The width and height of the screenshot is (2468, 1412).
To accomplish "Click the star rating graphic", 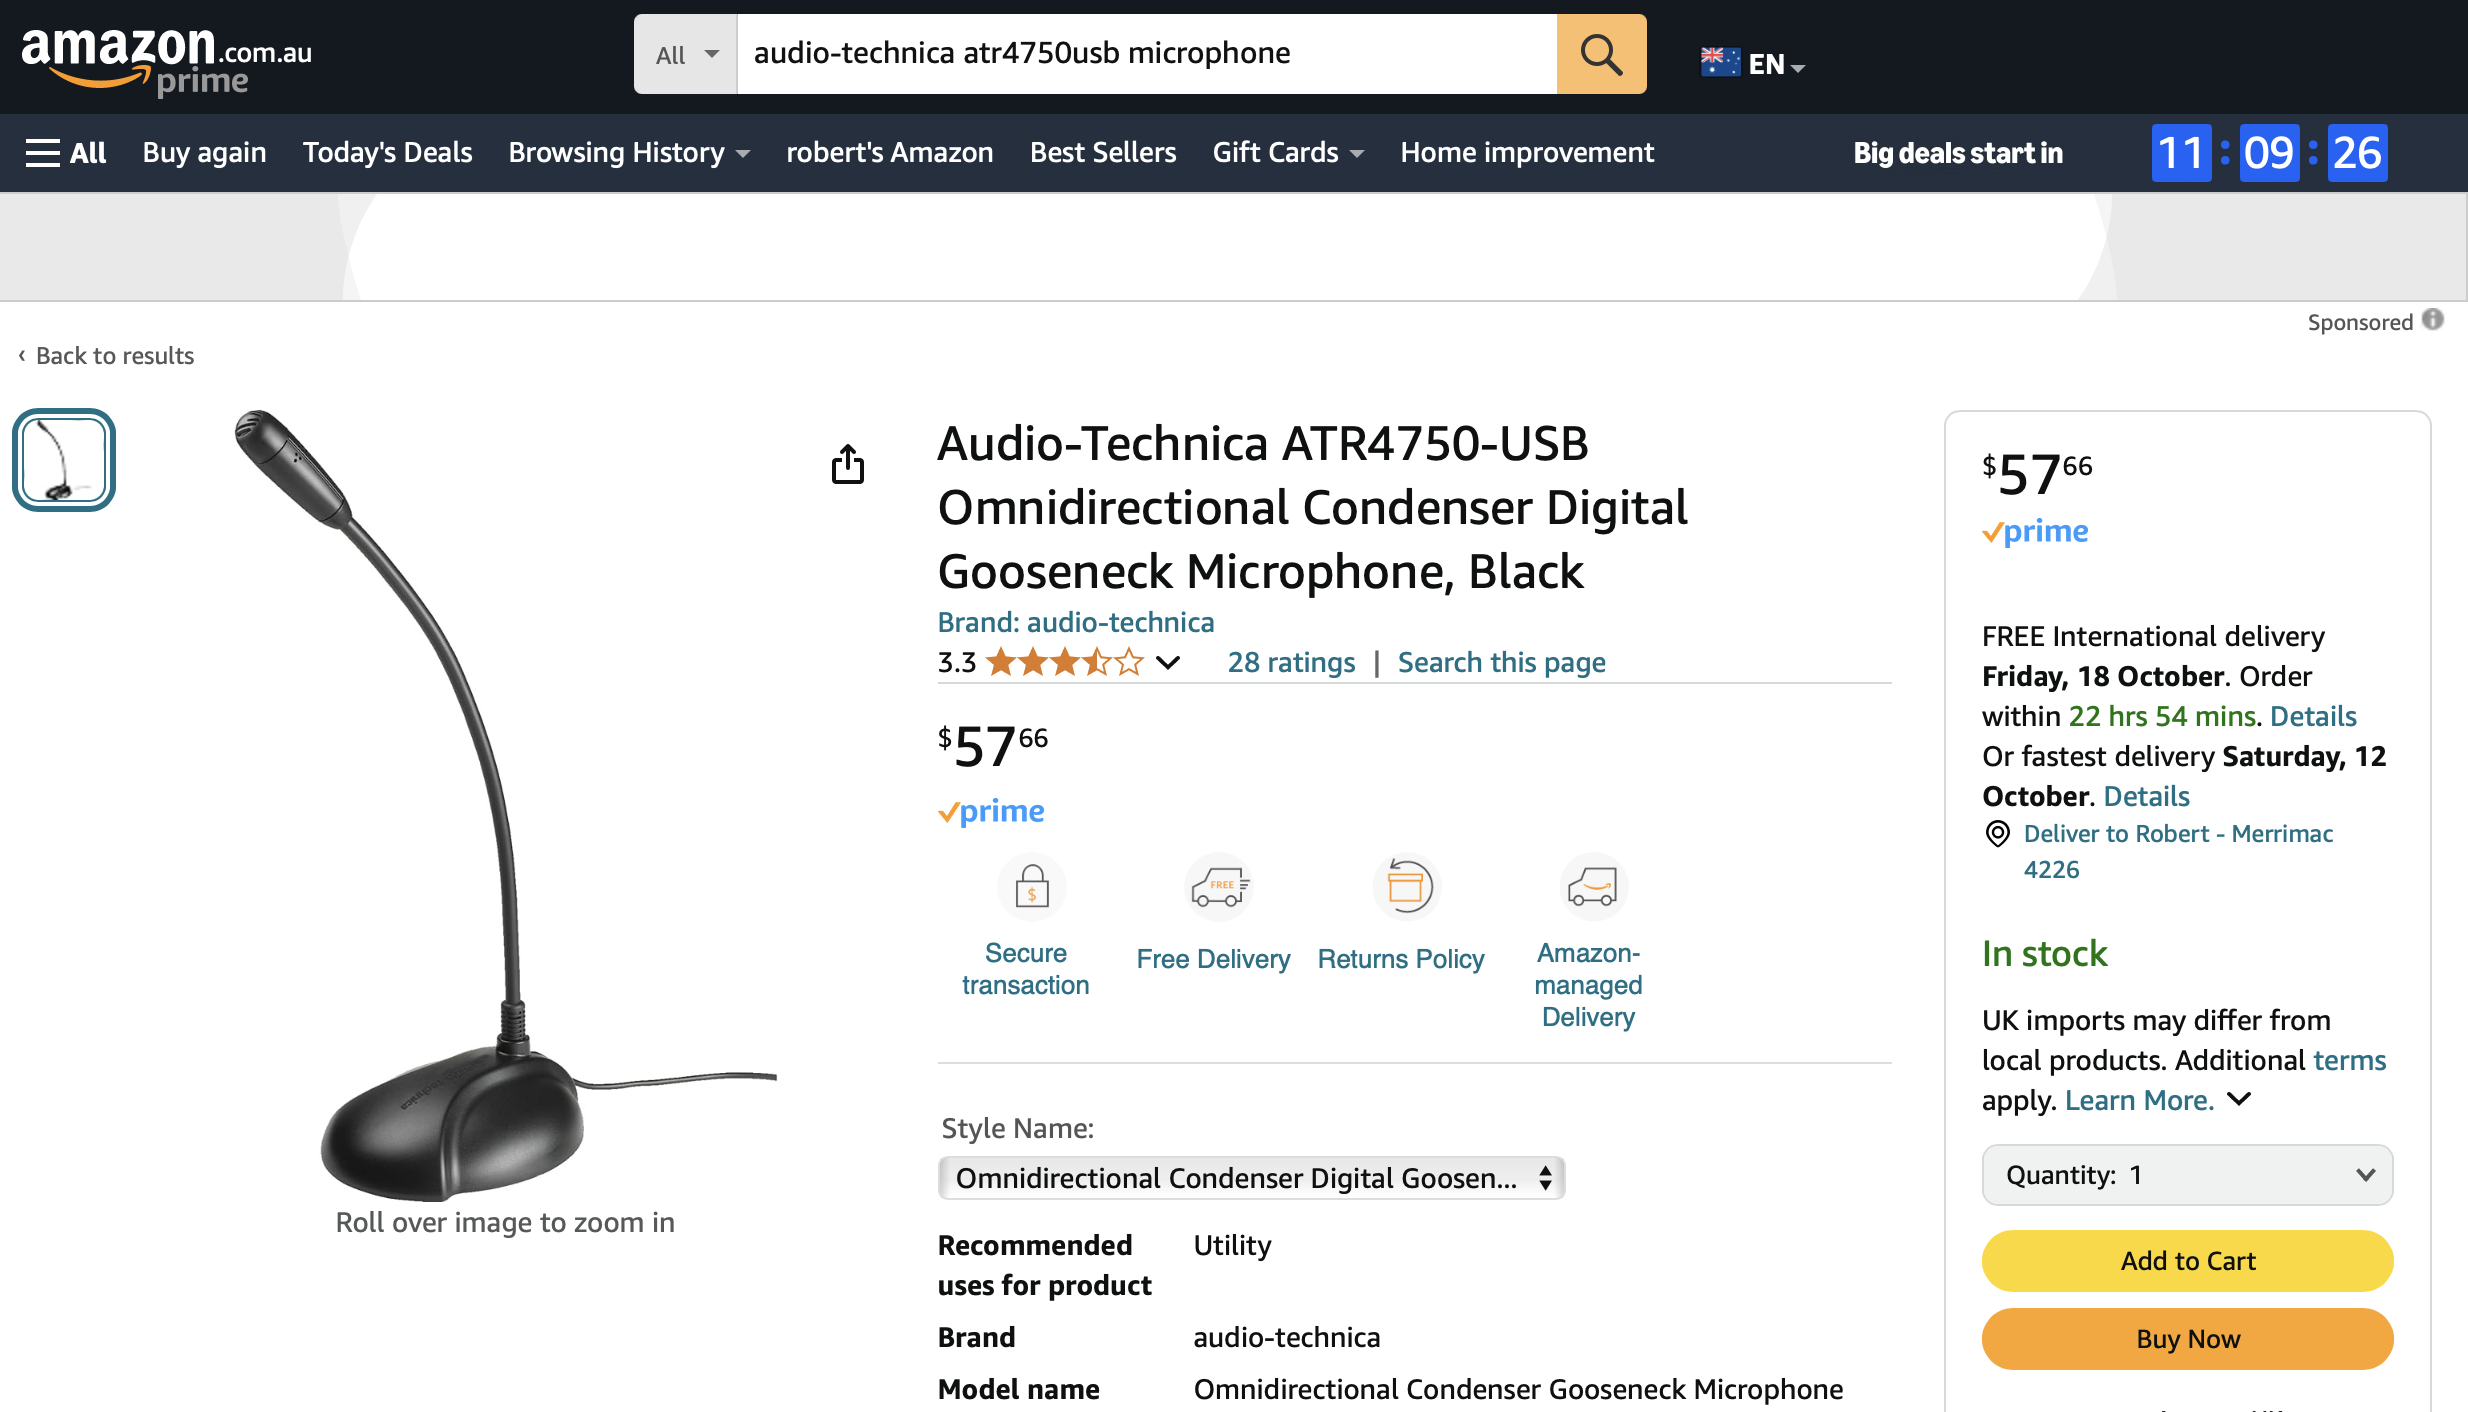I will (x=1064, y=662).
